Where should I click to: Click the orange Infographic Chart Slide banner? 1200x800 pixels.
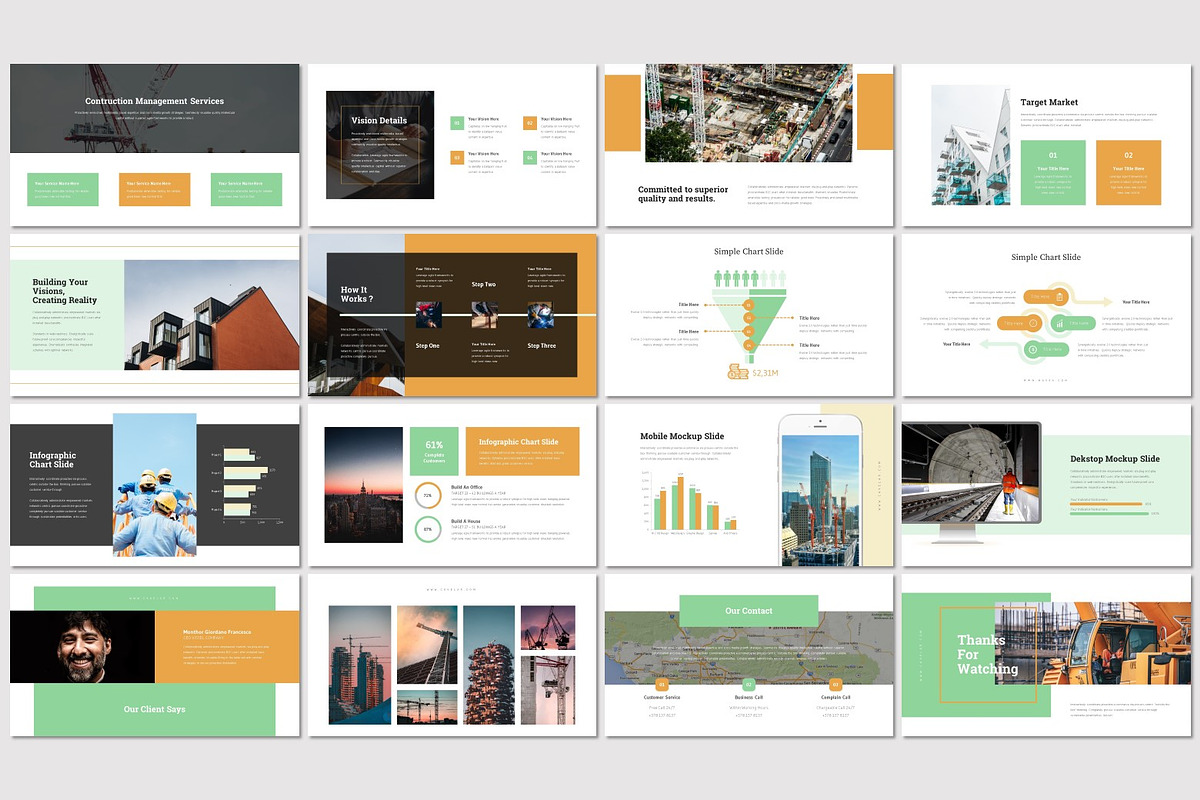[524, 451]
